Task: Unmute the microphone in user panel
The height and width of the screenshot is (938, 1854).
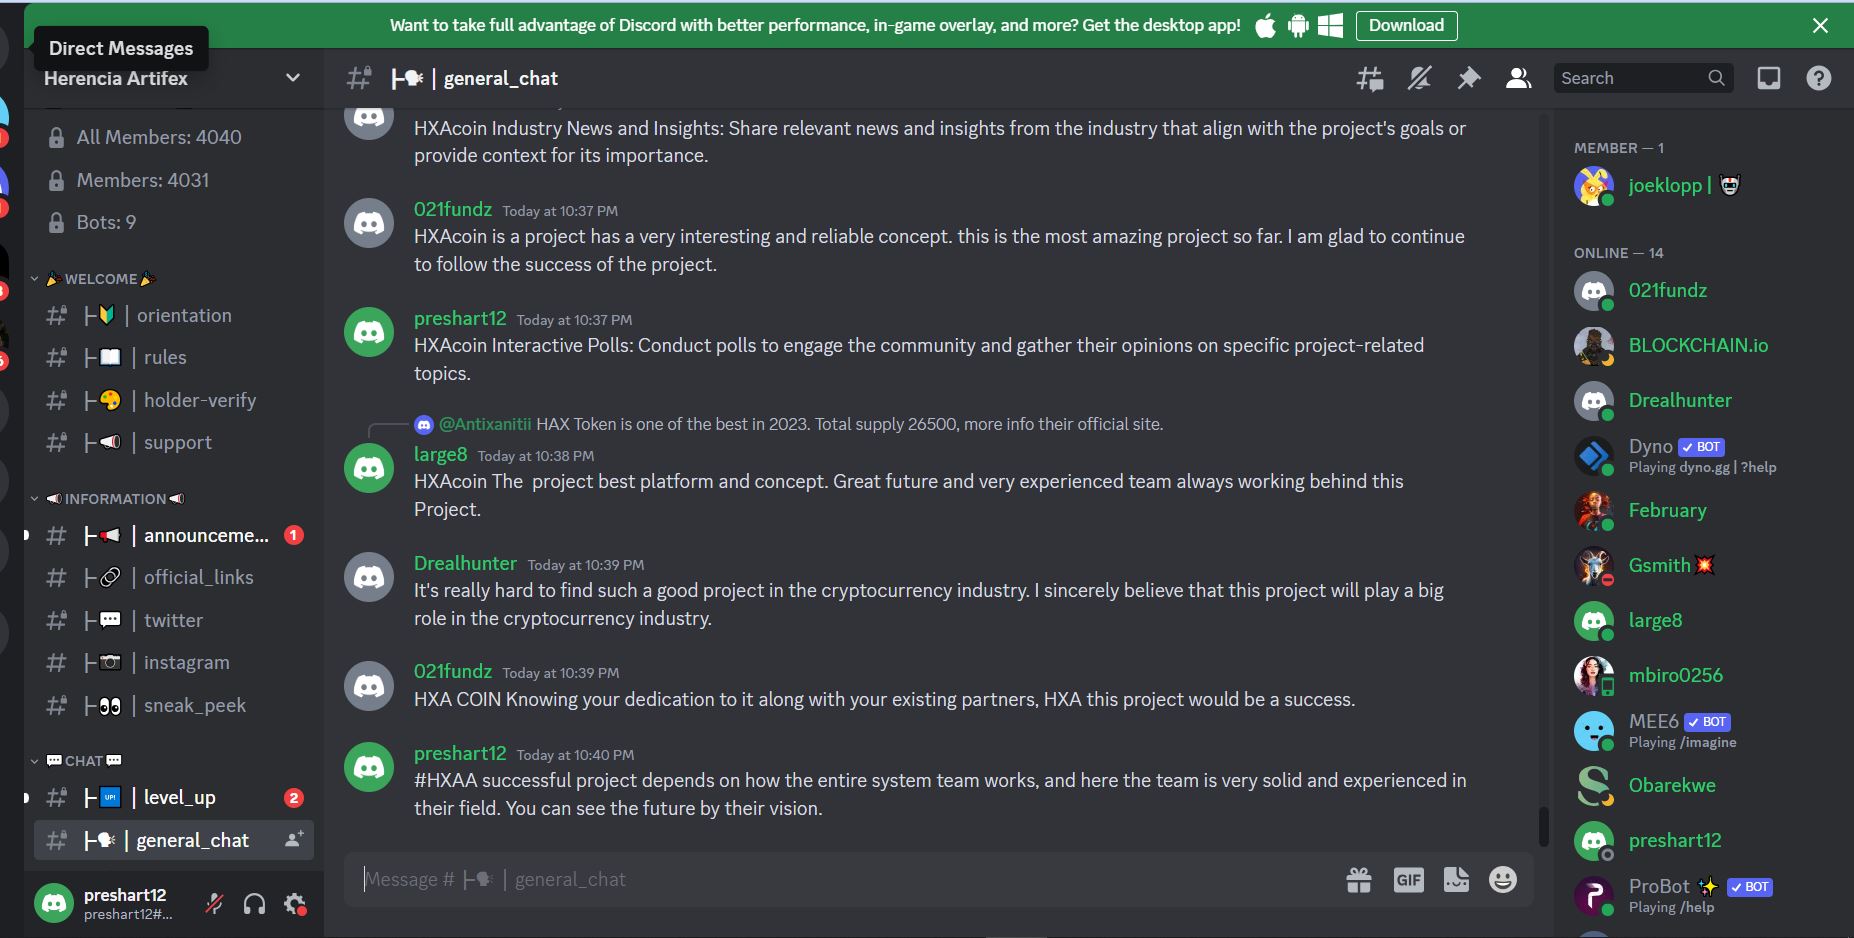Action: (x=214, y=904)
